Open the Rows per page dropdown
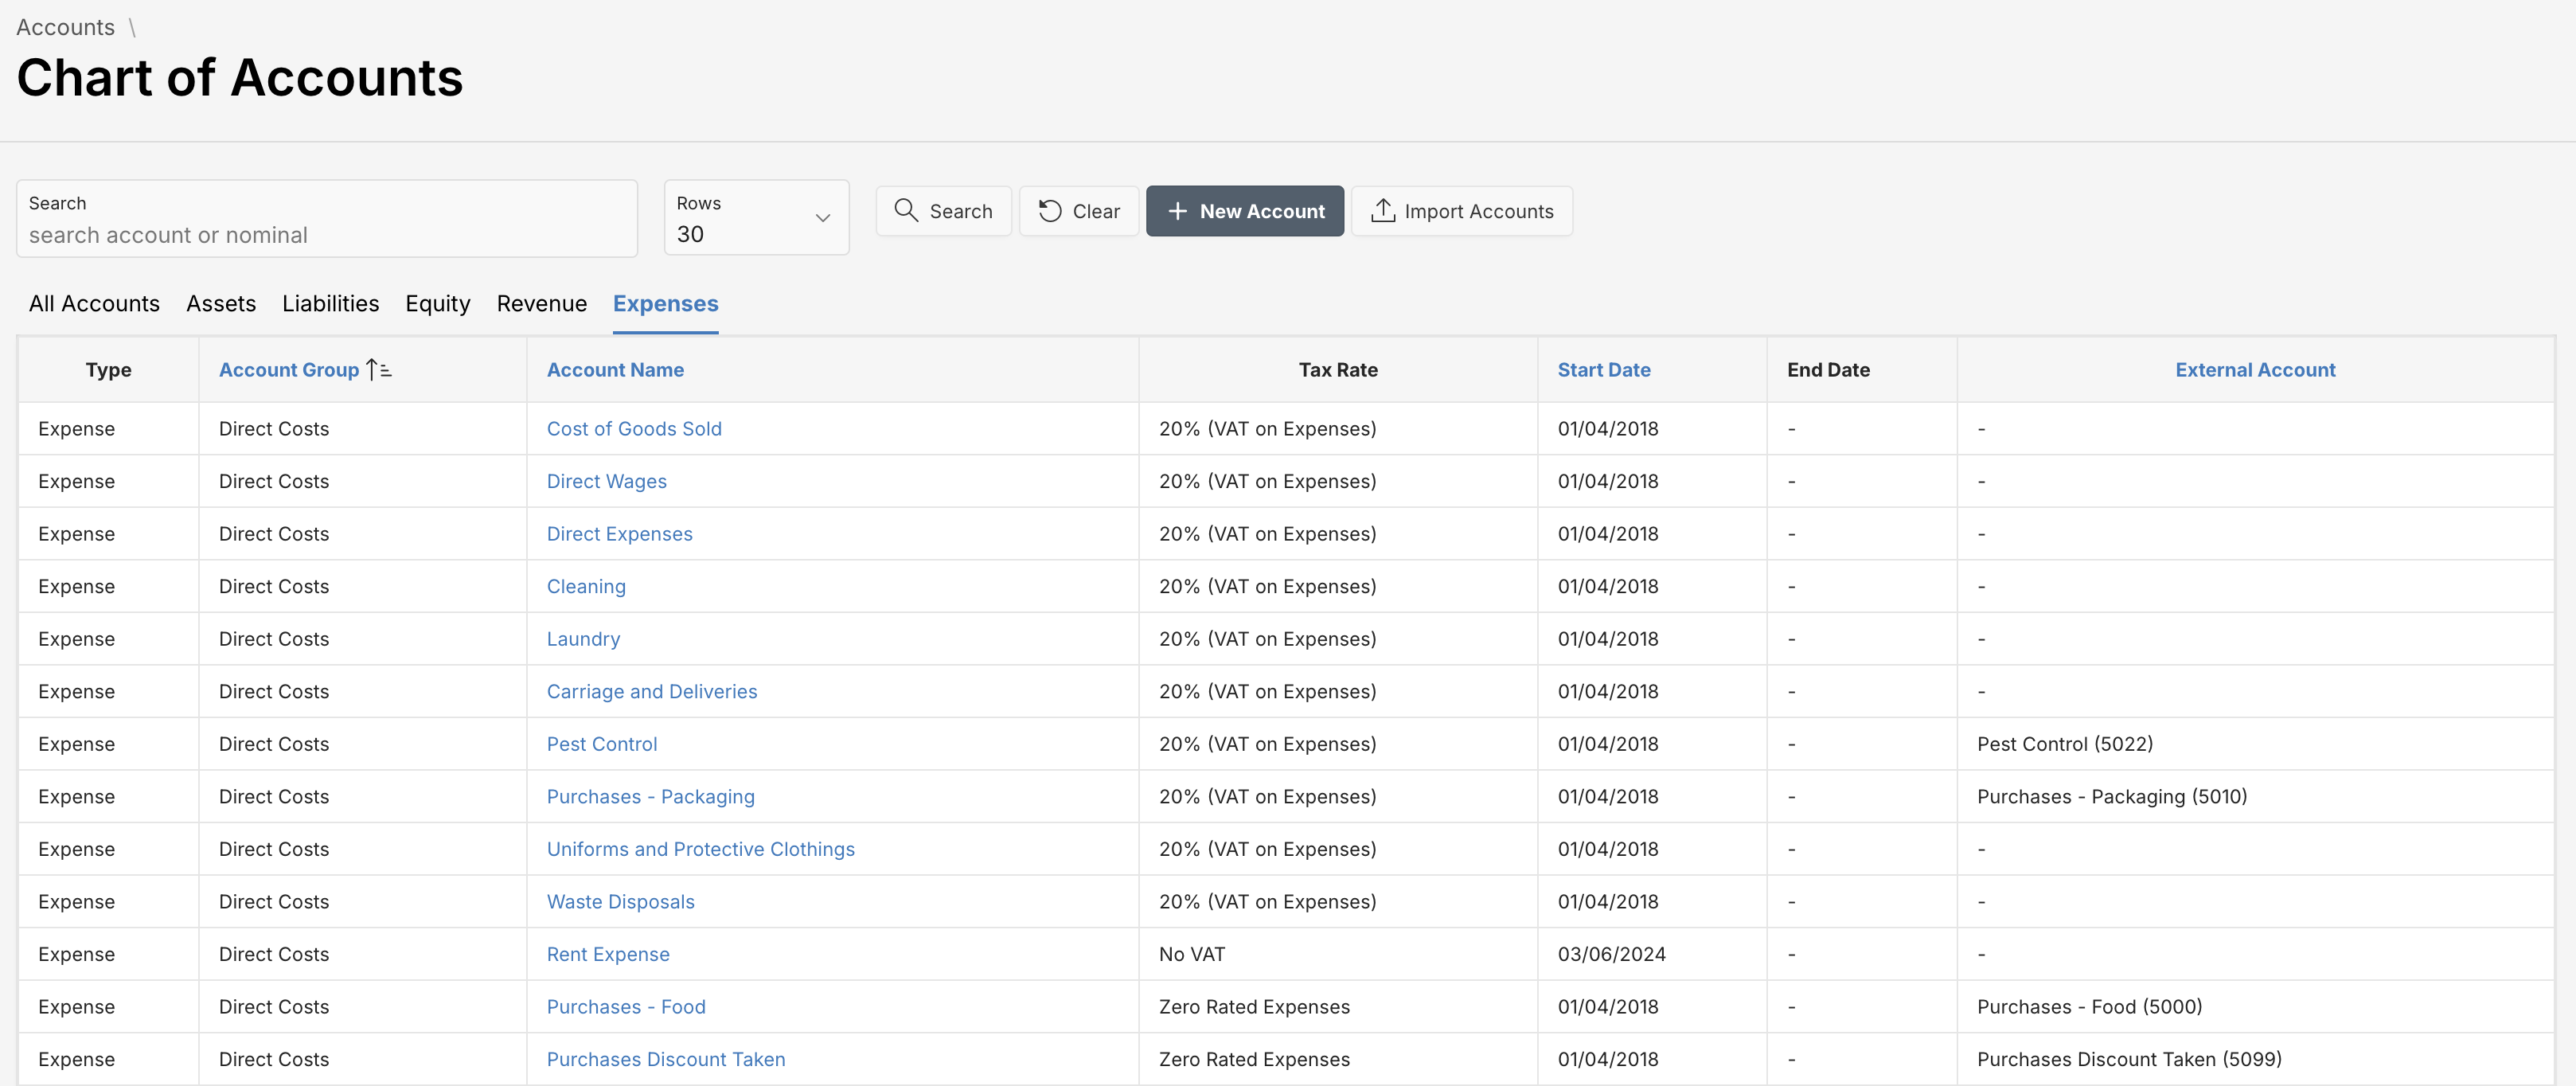 (x=756, y=217)
